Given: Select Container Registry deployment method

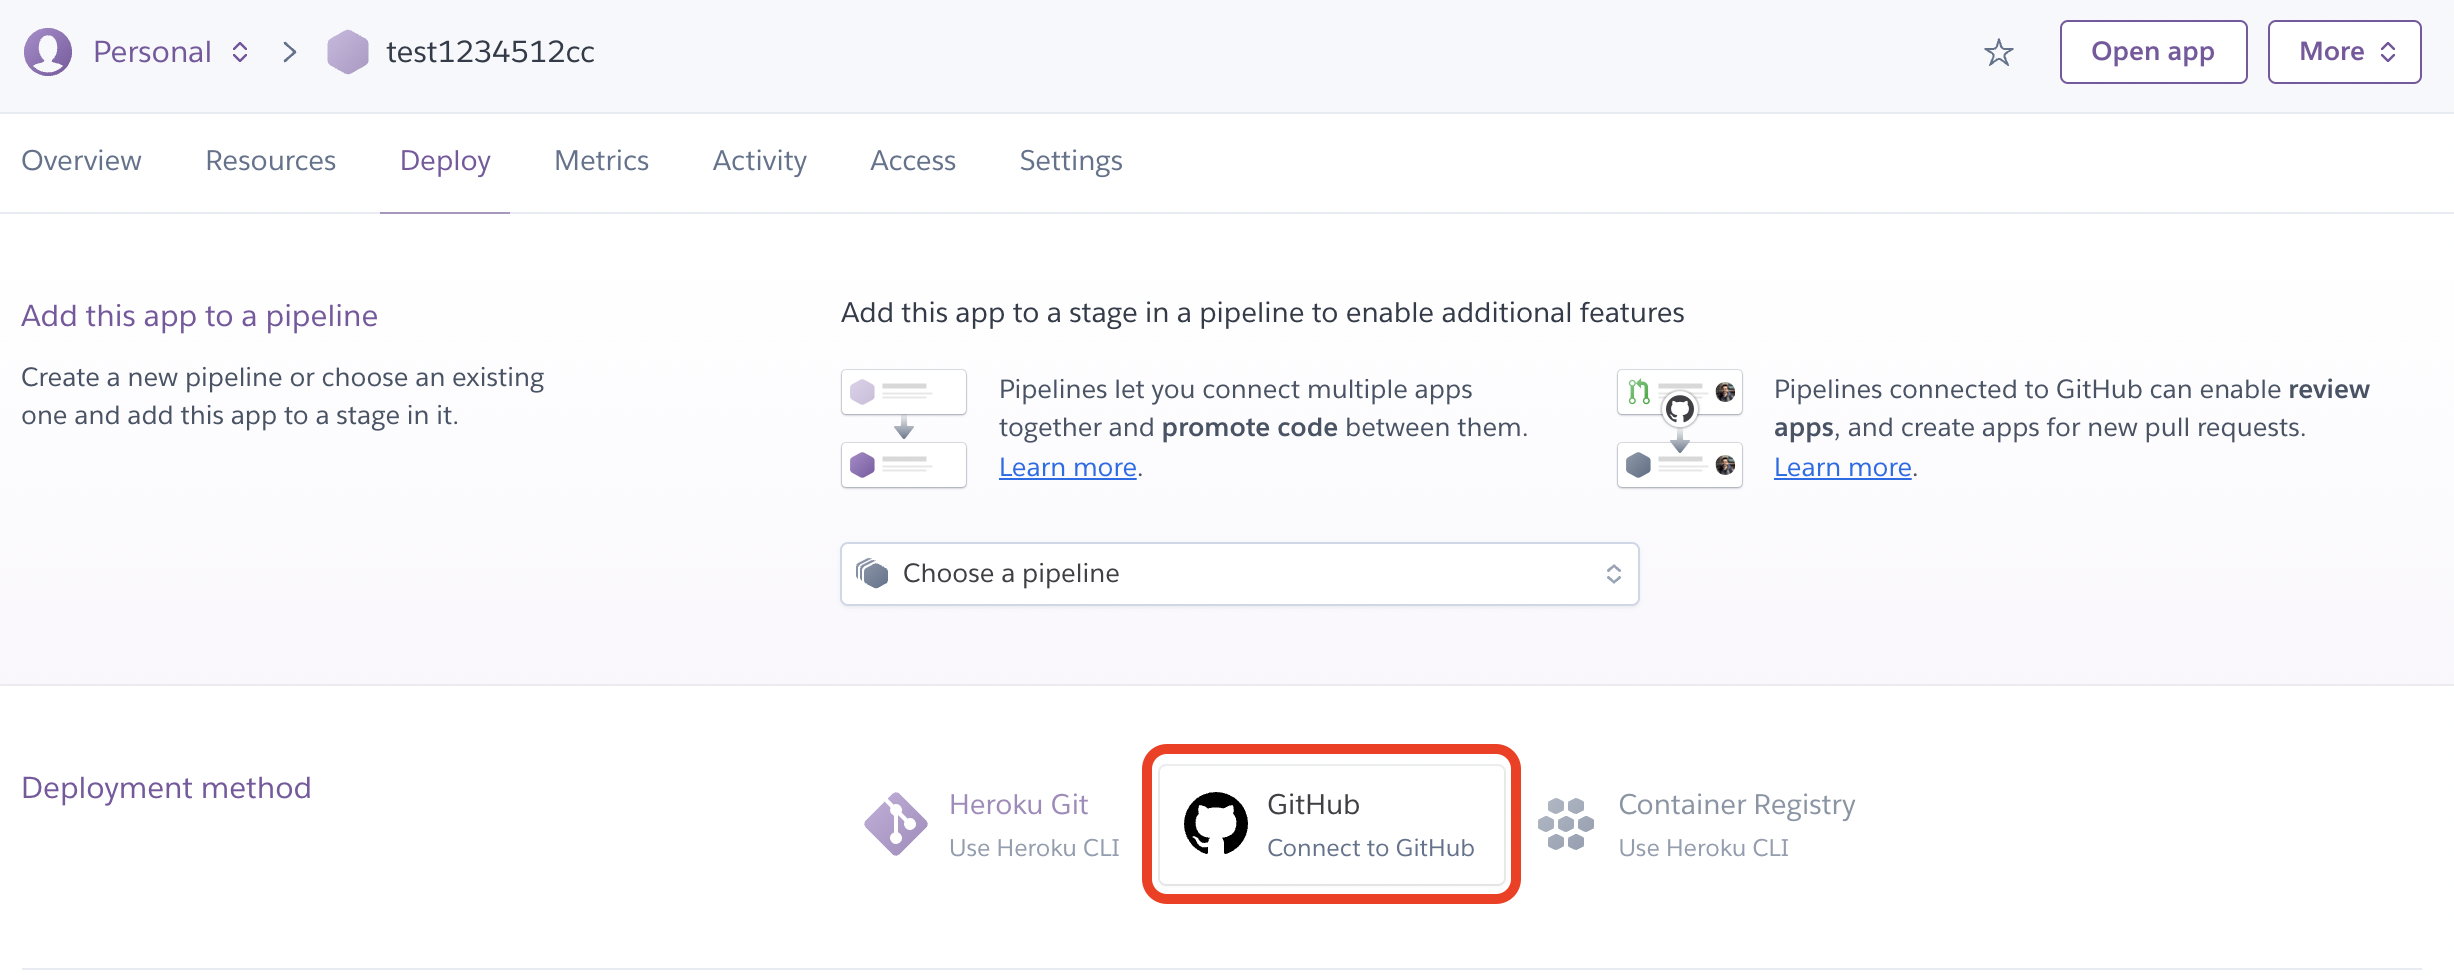Looking at the screenshot, I should click(x=1735, y=824).
